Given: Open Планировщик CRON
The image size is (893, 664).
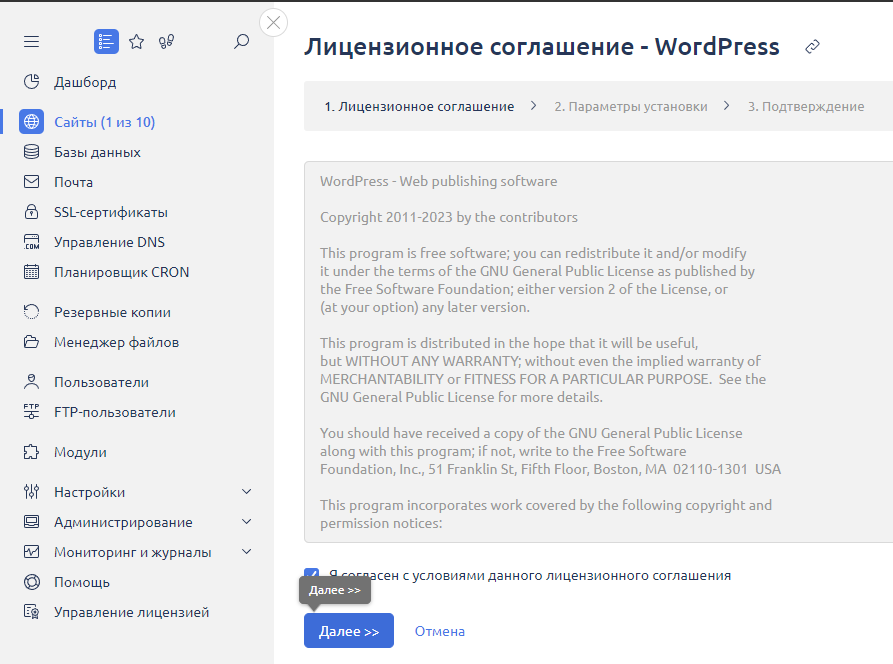Looking at the screenshot, I should pyautogui.click(x=121, y=272).
